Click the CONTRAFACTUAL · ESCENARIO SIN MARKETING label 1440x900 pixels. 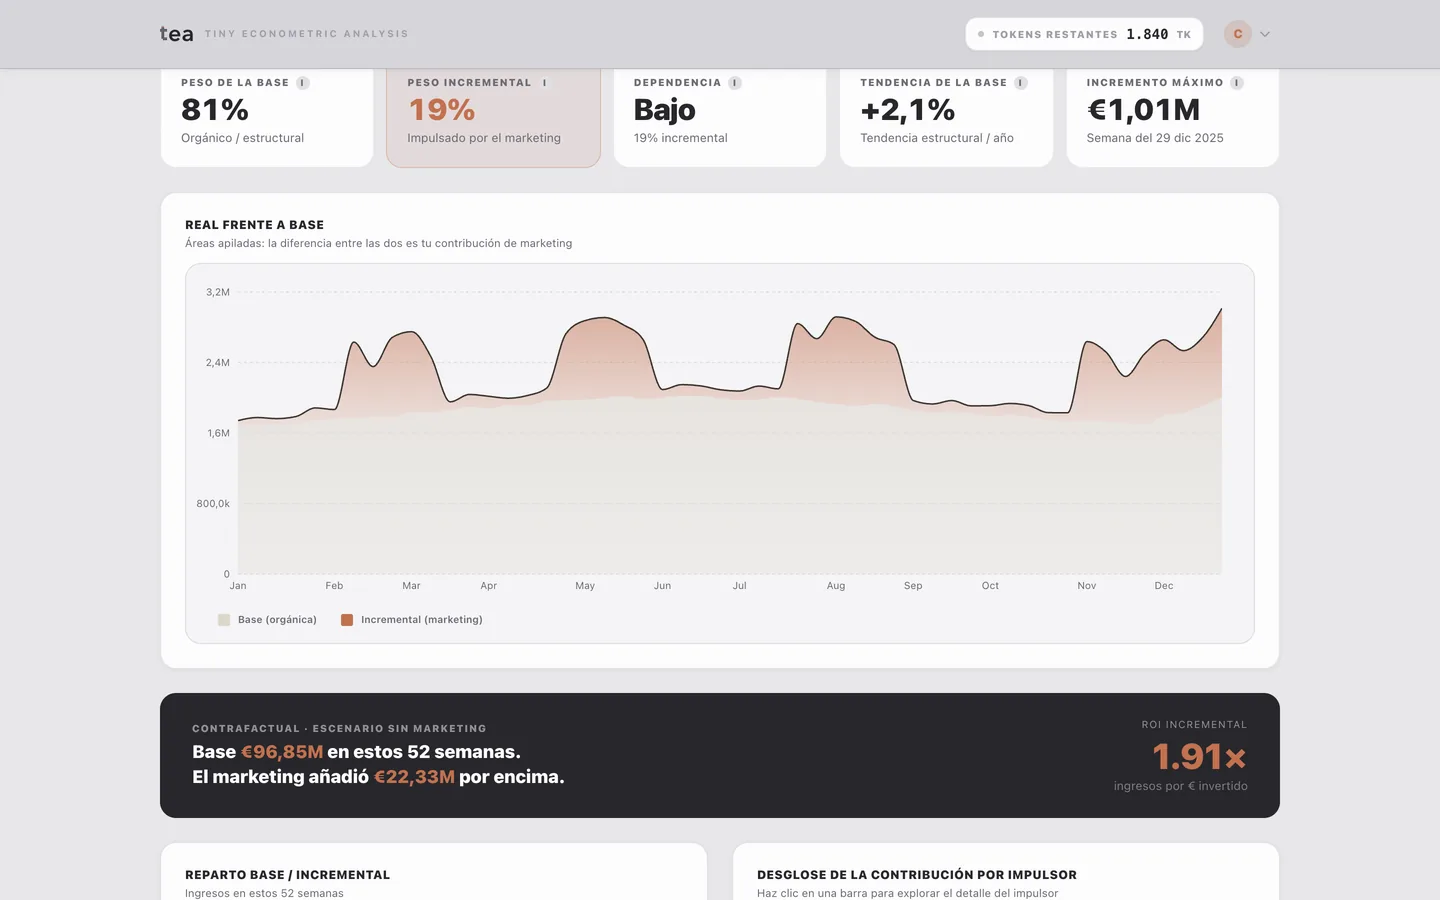pyautogui.click(x=339, y=729)
